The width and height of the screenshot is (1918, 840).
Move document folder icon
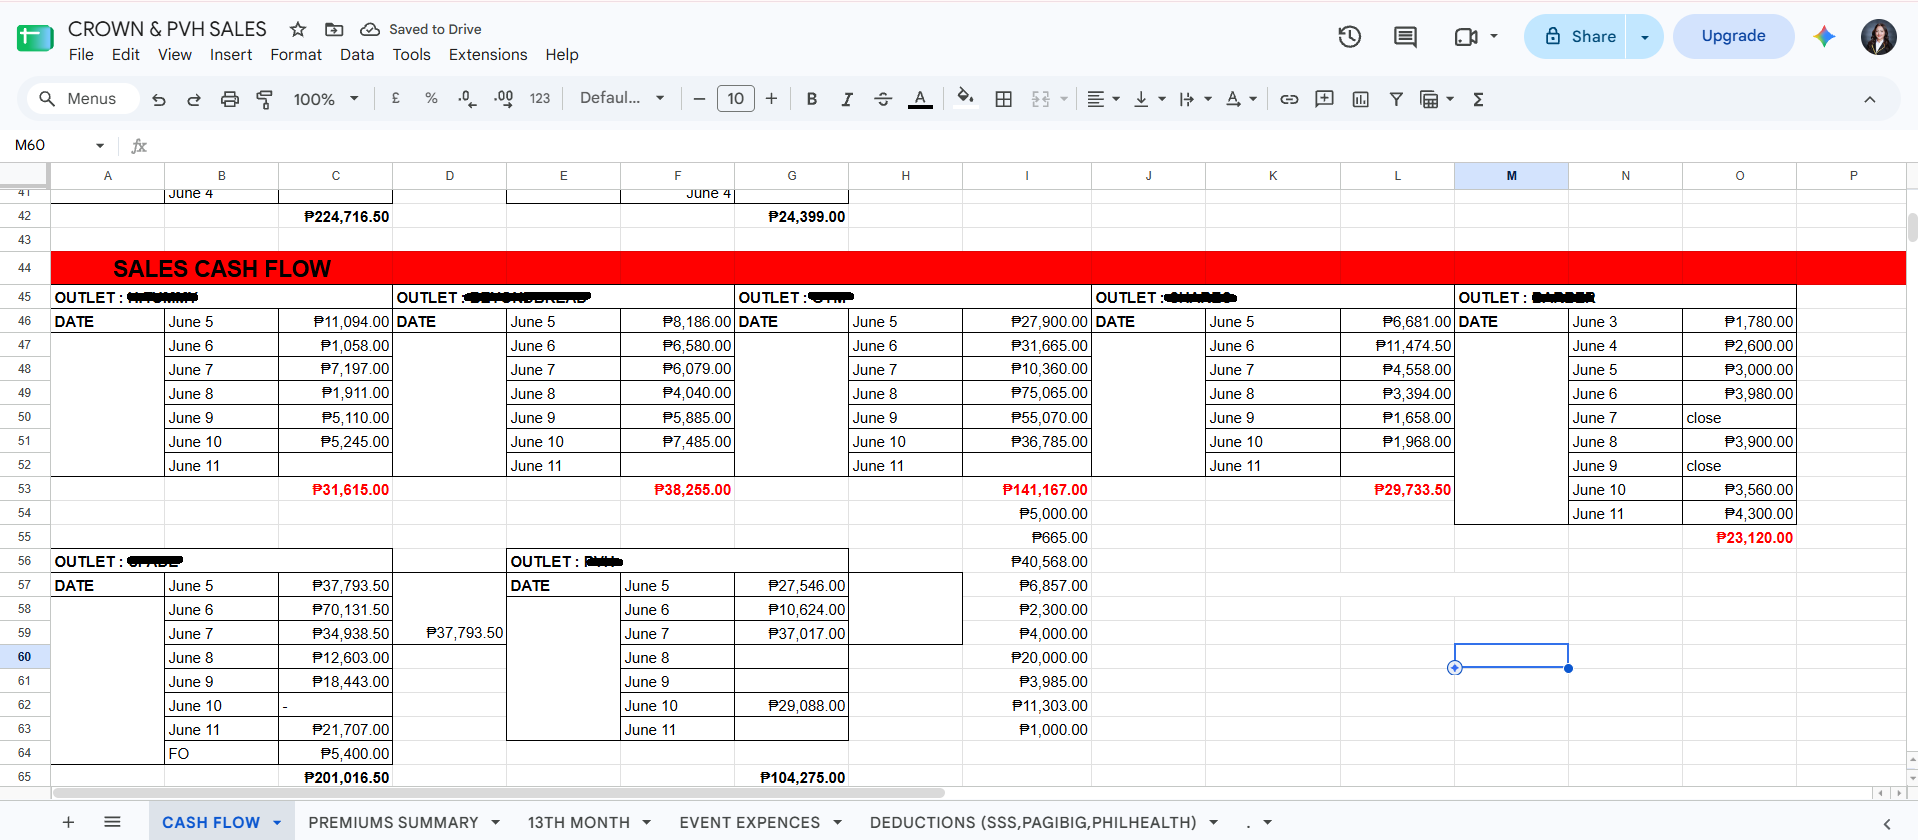tap(335, 29)
